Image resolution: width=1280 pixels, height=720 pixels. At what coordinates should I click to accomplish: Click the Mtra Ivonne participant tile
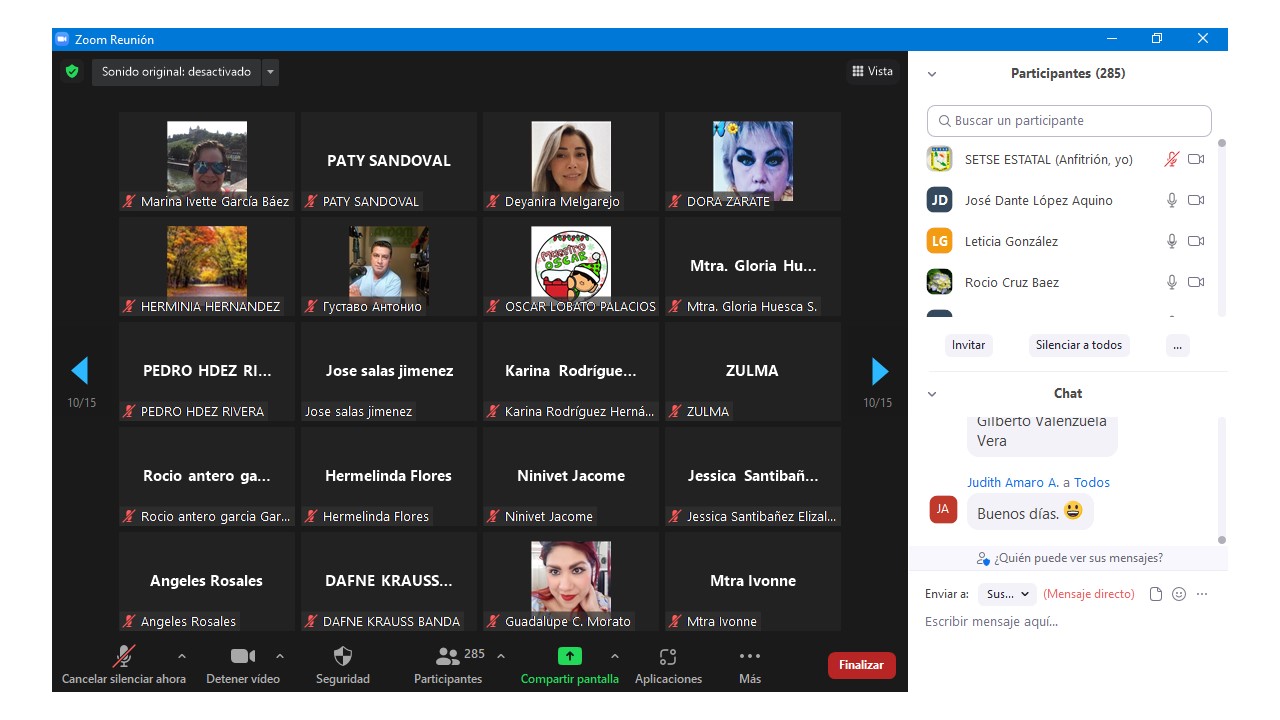pos(753,581)
